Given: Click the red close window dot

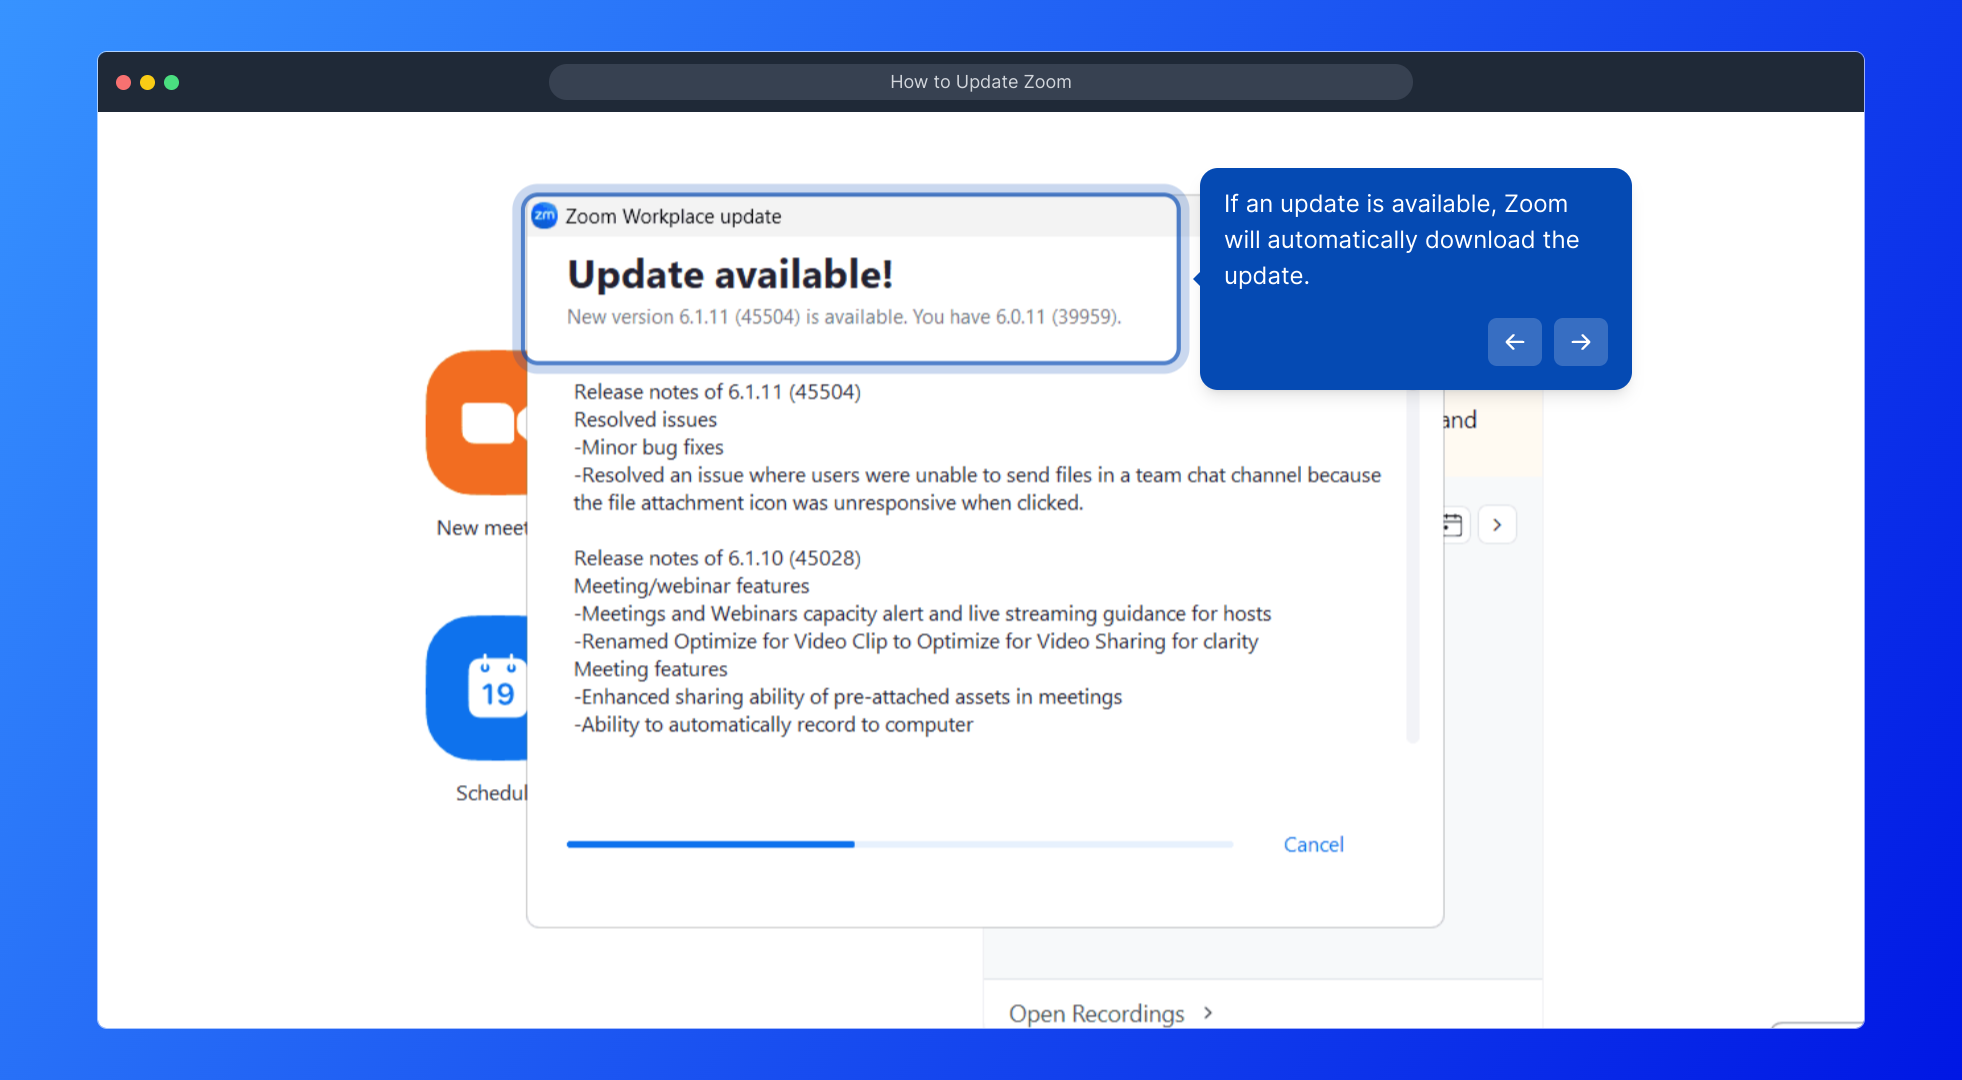Looking at the screenshot, I should 124,82.
